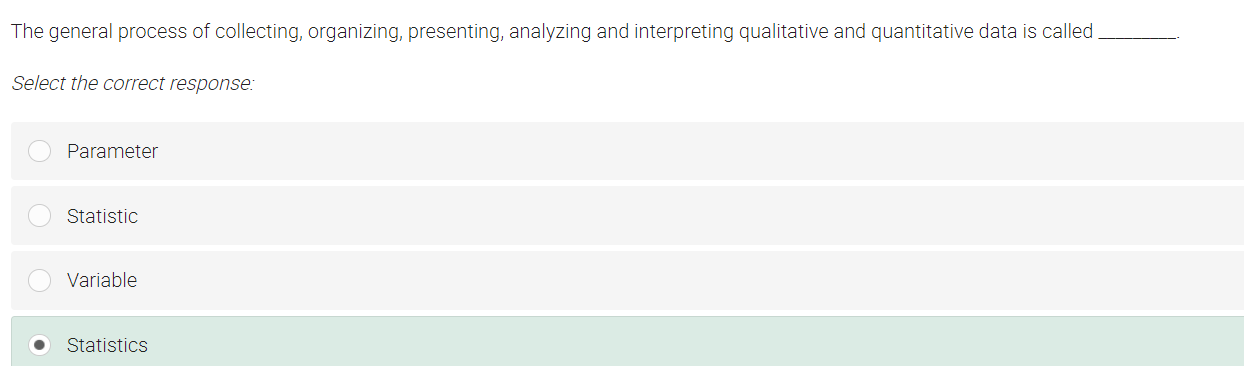This screenshot has width=1244, height=366.
Task: Click the 'Statistic' answer label text
Action: pos(102,217)
